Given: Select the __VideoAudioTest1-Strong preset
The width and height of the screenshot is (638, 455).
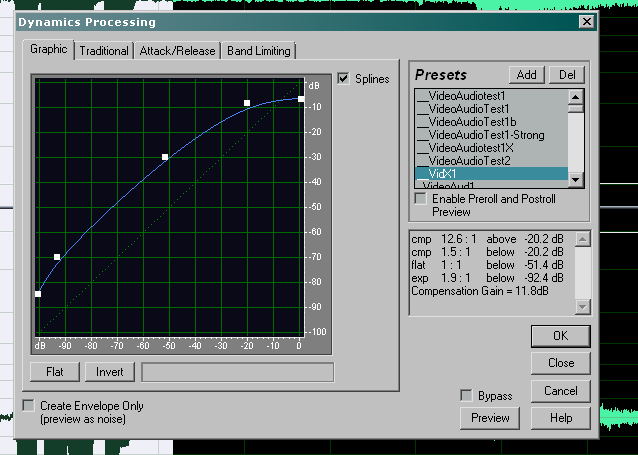Looking at the screenshot, I should (x=492, y=135).
